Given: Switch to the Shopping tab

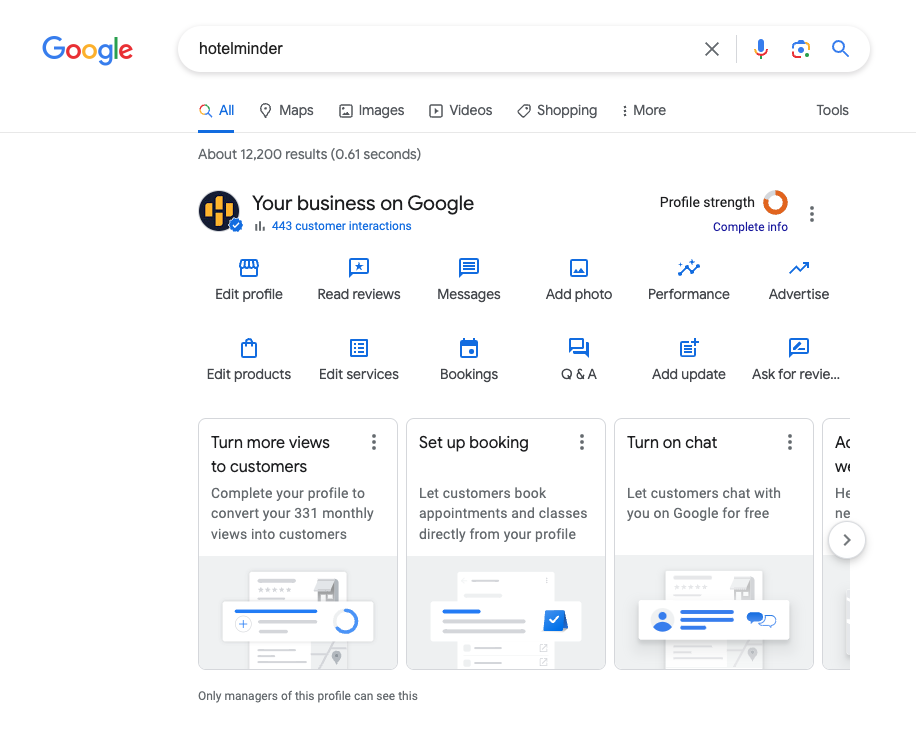Looking at the screenshot, I should coord(557,110).
